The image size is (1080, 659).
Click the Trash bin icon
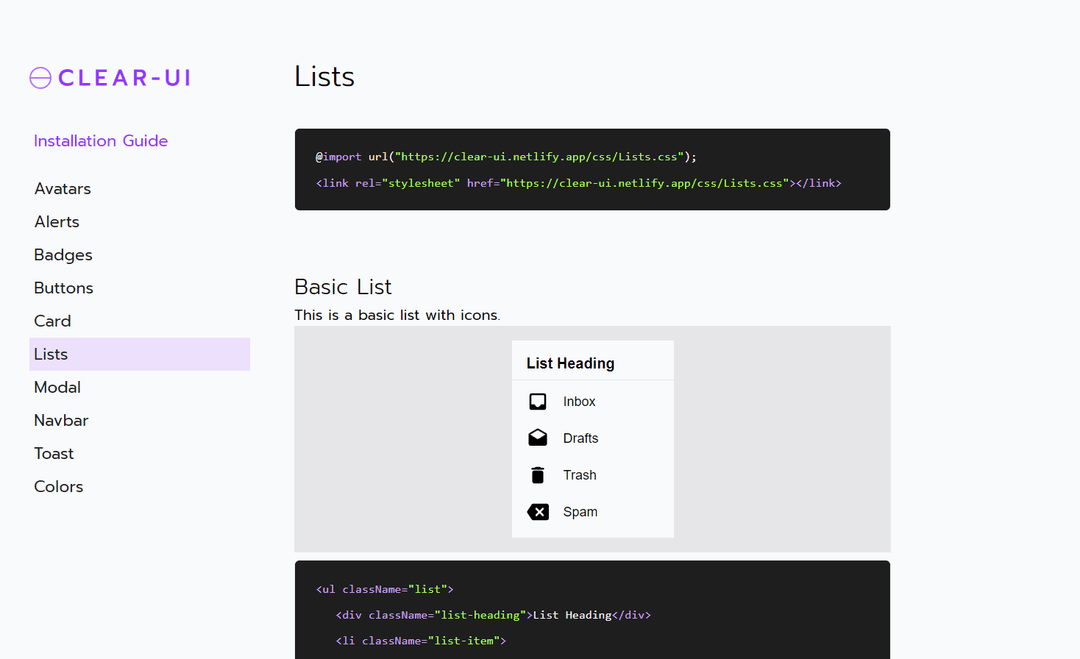(538, 475)
